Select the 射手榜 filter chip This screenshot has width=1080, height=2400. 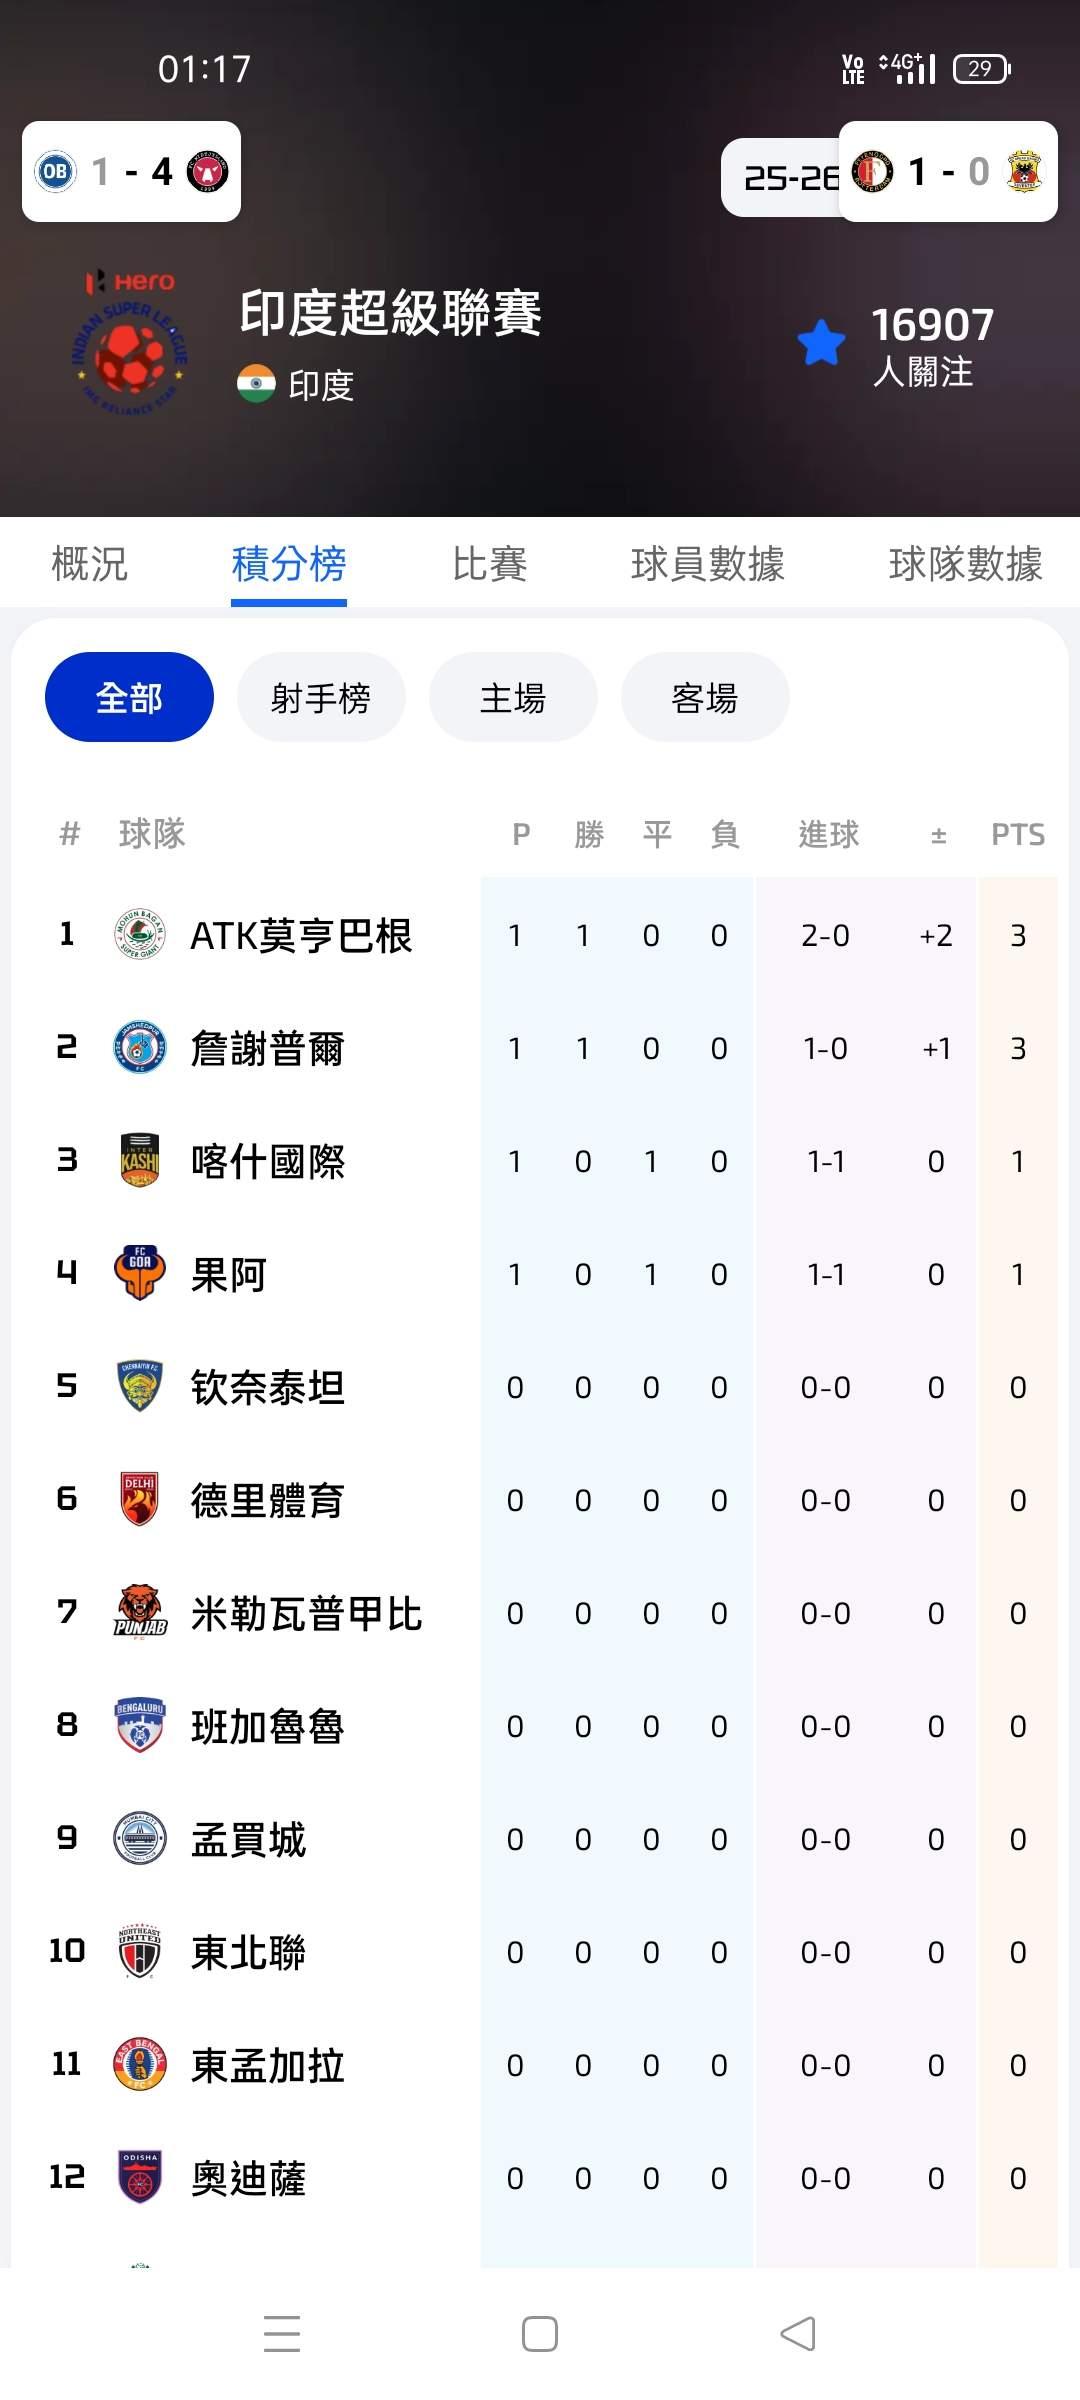[321, 697]
